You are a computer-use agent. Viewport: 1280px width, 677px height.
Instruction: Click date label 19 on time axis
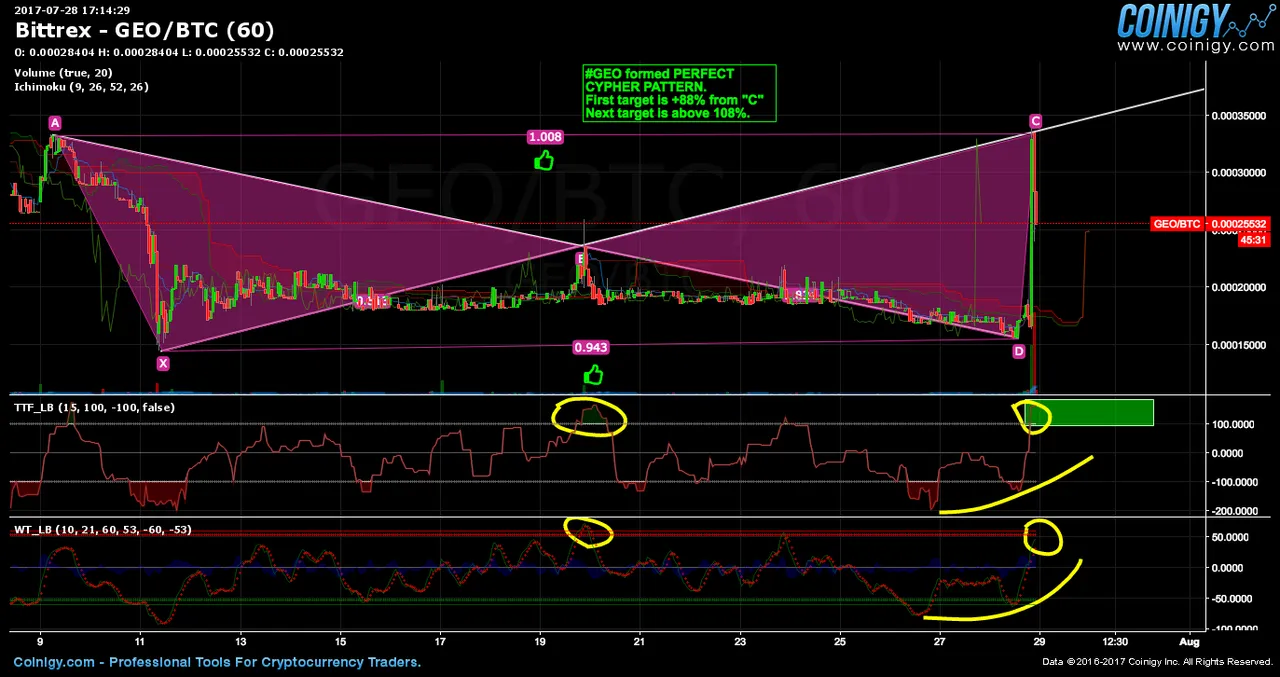pos(540,641)
